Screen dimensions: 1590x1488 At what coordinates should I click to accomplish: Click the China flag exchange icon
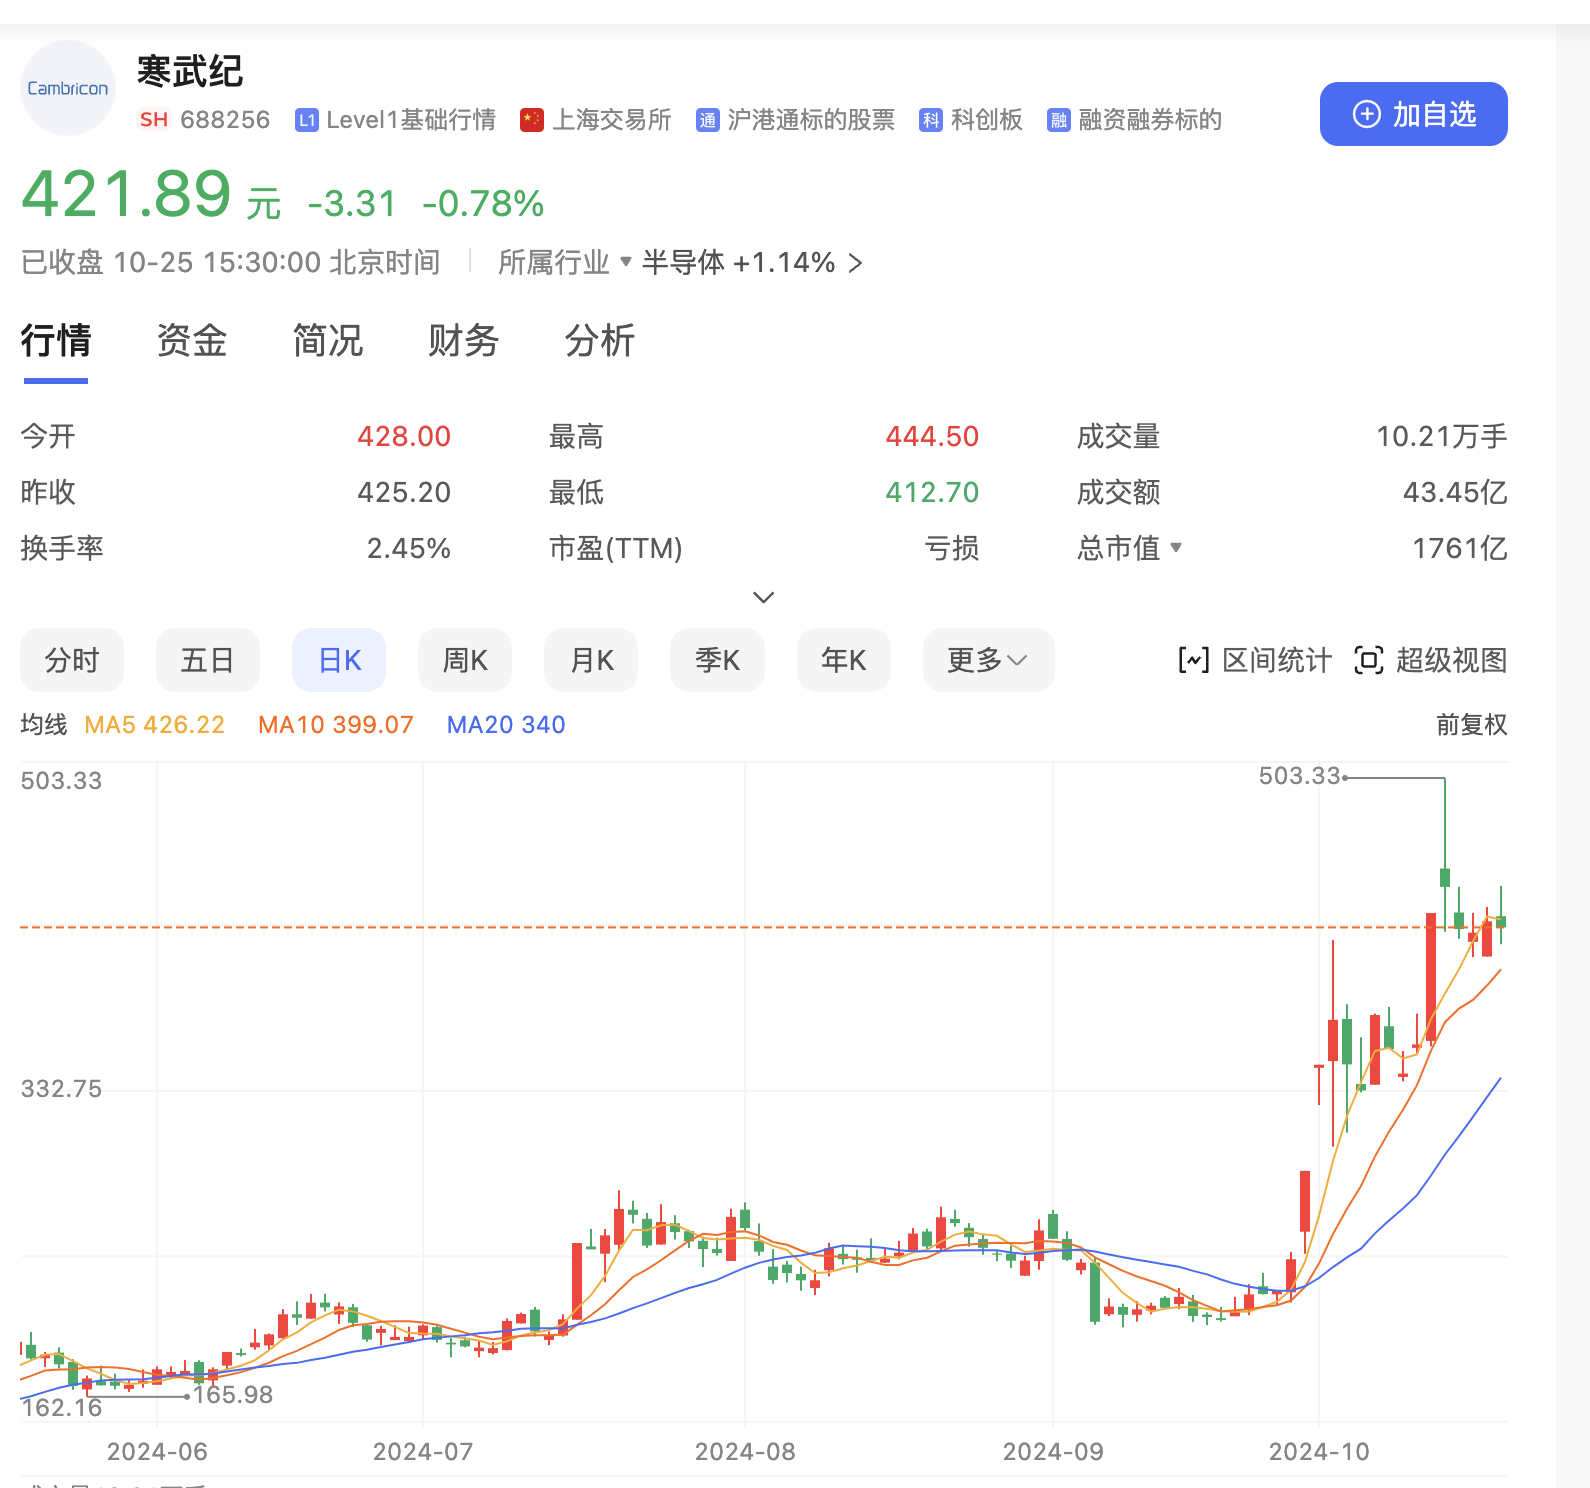tap(532, 120)
